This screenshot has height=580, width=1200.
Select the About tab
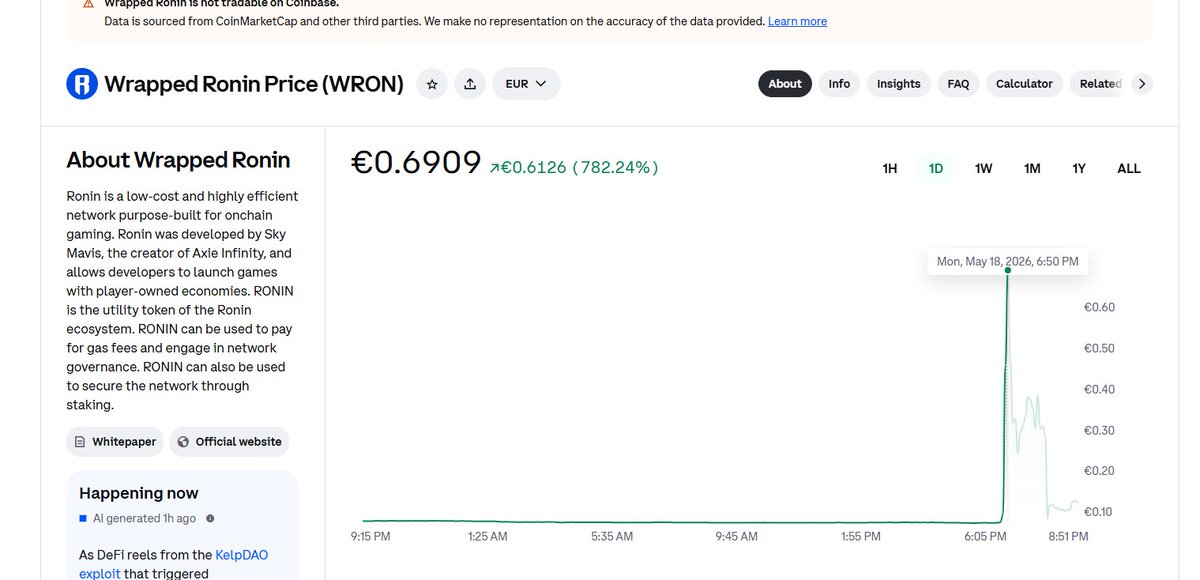click(785, 84)
